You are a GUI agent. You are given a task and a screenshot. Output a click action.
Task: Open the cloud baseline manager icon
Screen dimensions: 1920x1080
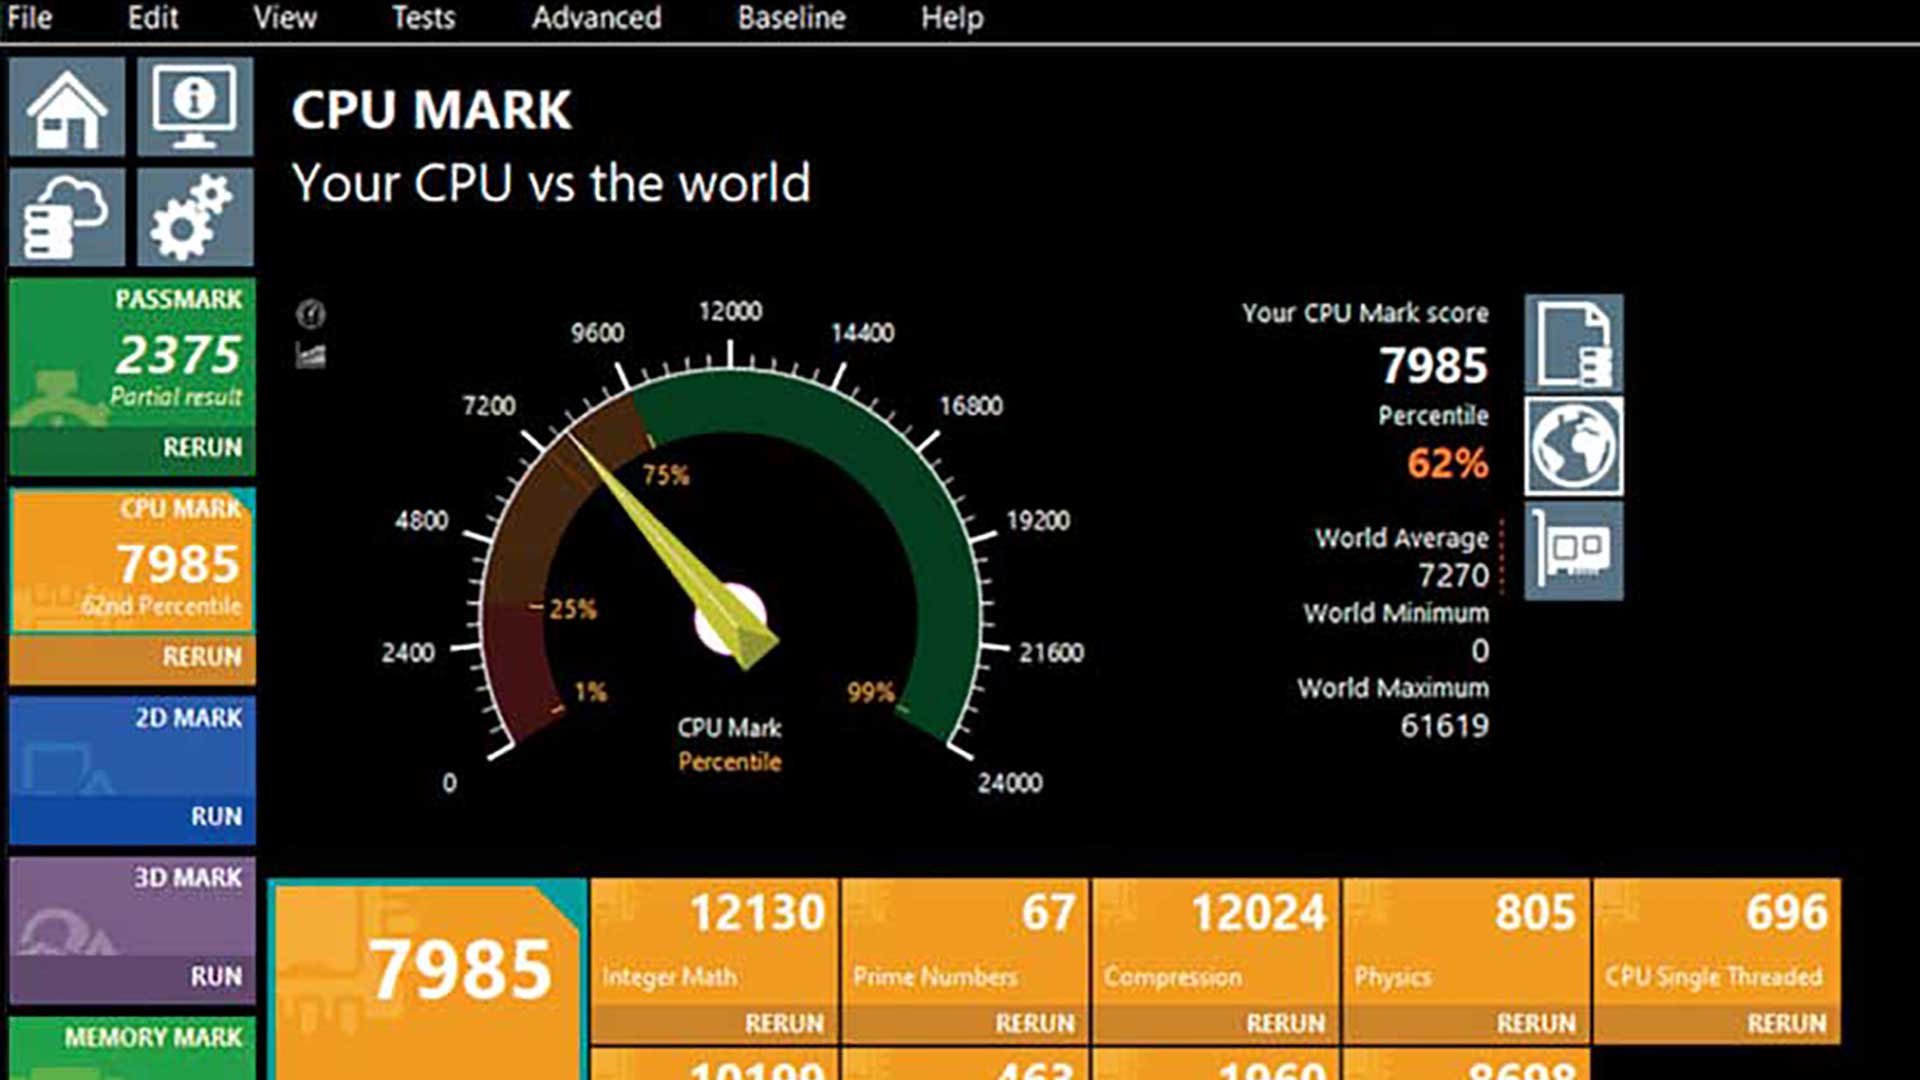pyautogui.click(x=67, y=217)
